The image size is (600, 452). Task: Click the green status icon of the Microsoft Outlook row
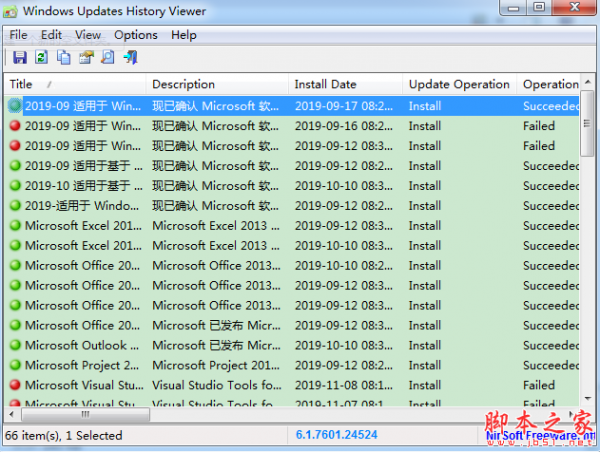[15, 345]
